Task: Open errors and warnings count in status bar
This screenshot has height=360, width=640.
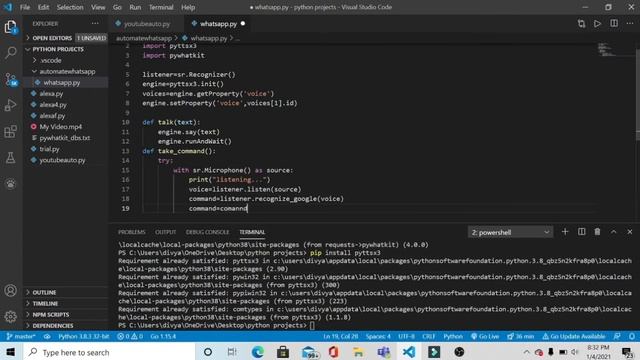Action: [x=130, y=336]
